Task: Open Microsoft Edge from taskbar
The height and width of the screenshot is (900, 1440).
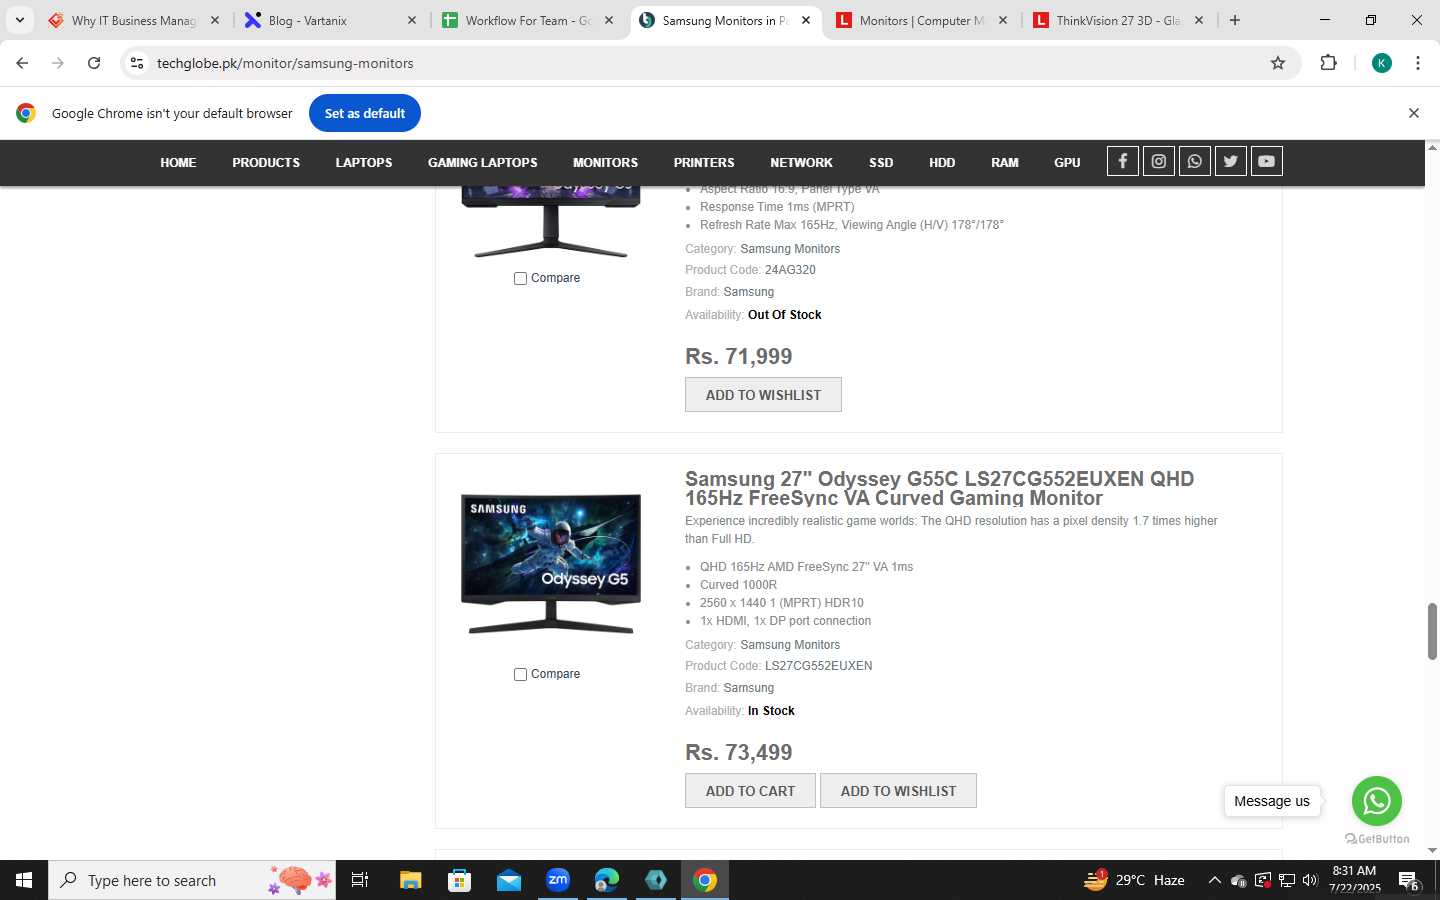Action: point(607,880)
